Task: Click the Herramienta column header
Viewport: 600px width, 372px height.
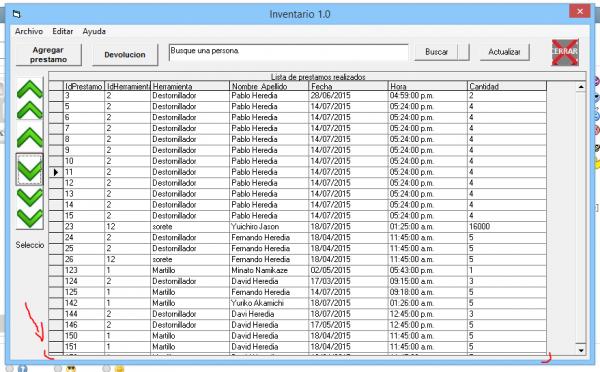Action: pos(190,86)
